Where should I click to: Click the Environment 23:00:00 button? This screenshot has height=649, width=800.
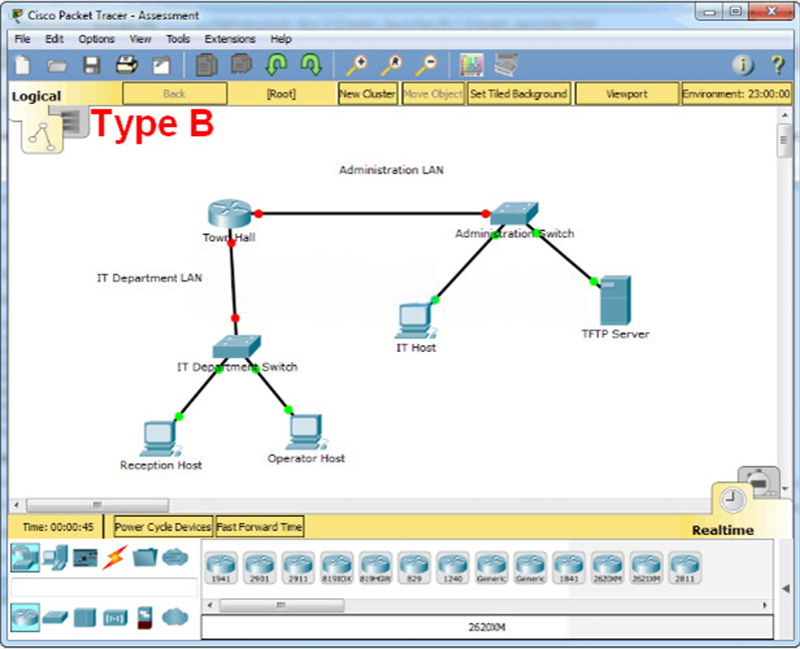(x=736, y=94)
